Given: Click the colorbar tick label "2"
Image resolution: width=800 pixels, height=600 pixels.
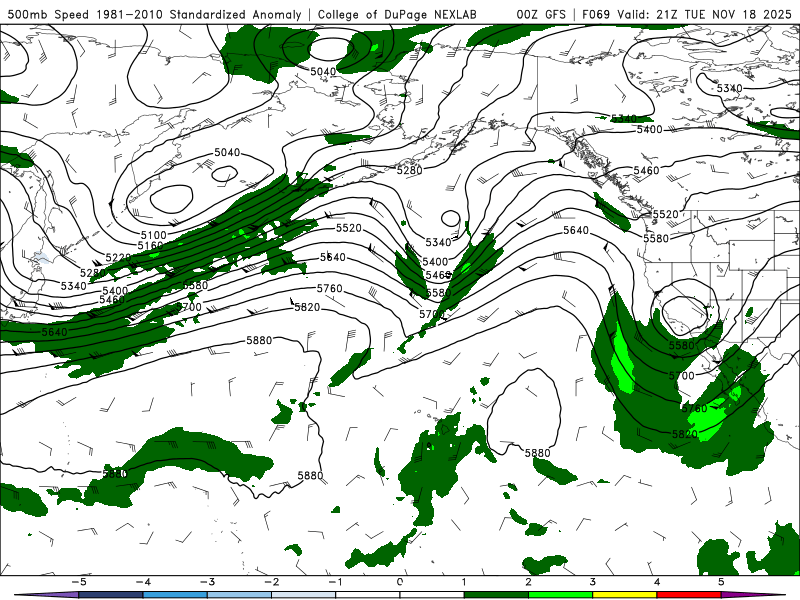Looking at the screenshot, I should 529,582.
